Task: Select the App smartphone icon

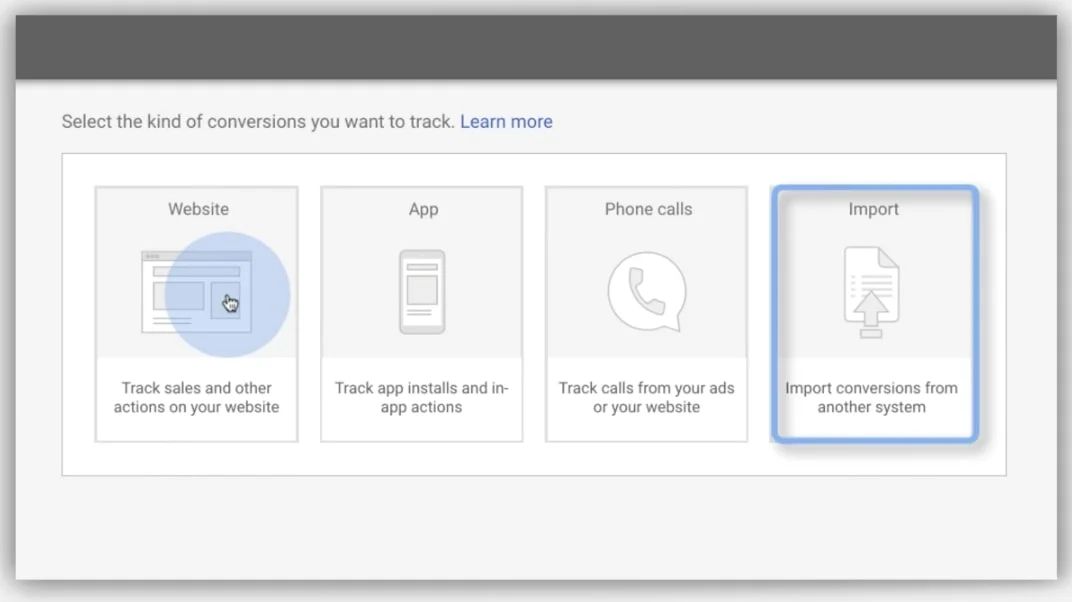Action: 422,292
